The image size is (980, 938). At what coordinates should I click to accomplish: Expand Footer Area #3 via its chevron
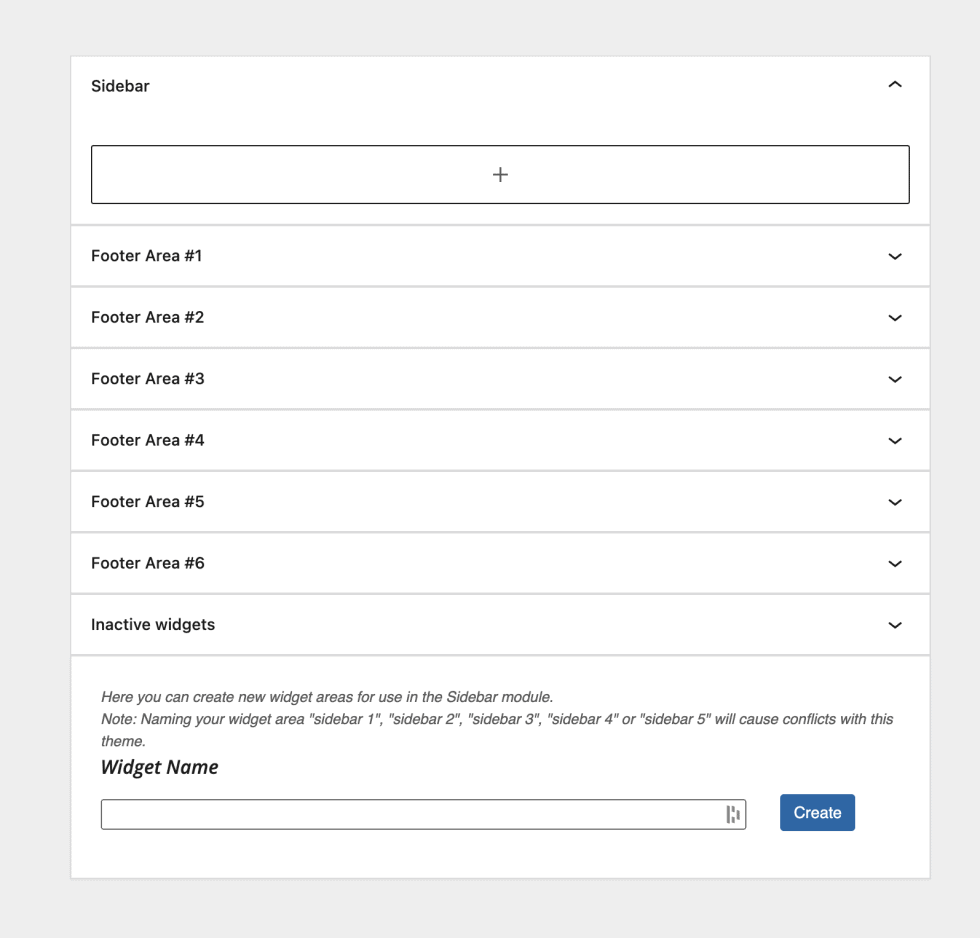895,379
